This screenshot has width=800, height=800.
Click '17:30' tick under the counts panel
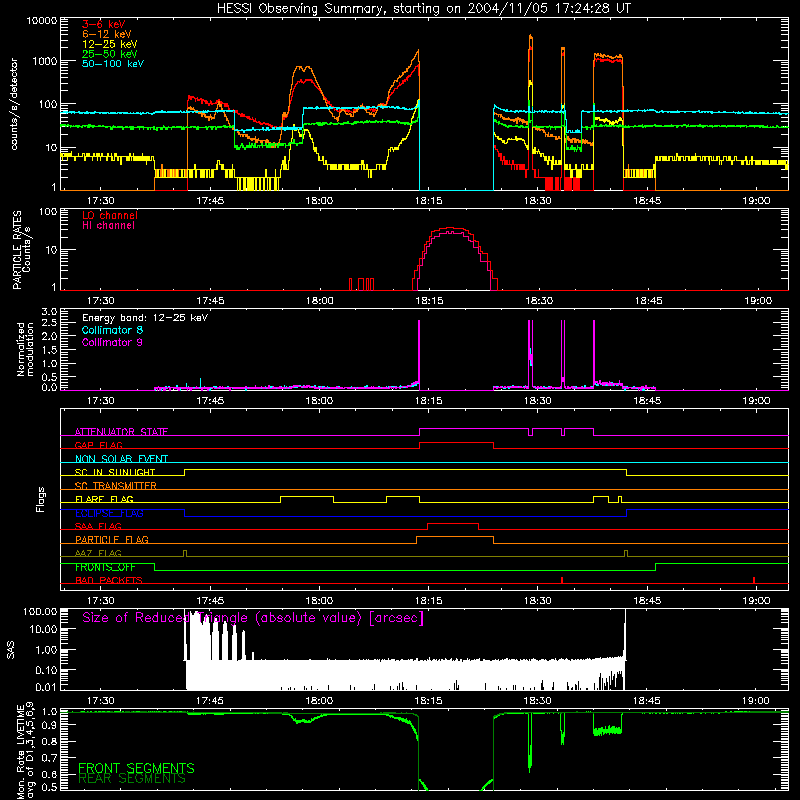[101, 201]
